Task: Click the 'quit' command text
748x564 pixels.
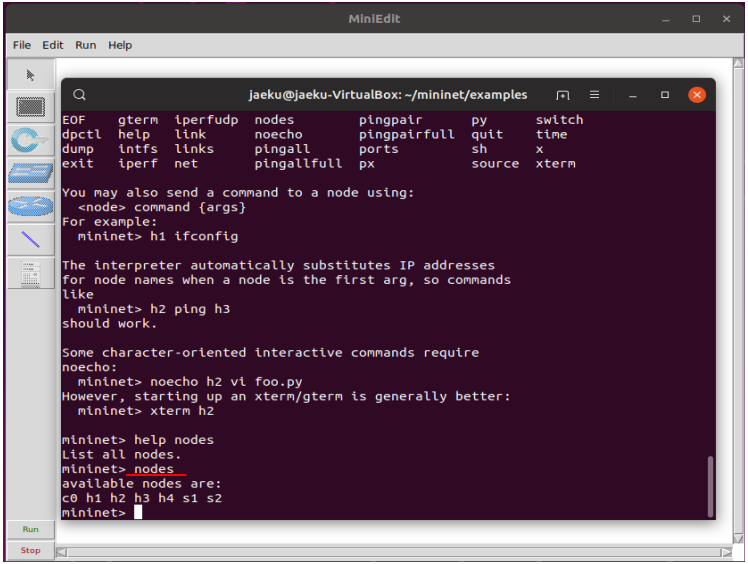Action: click(487, 135)
